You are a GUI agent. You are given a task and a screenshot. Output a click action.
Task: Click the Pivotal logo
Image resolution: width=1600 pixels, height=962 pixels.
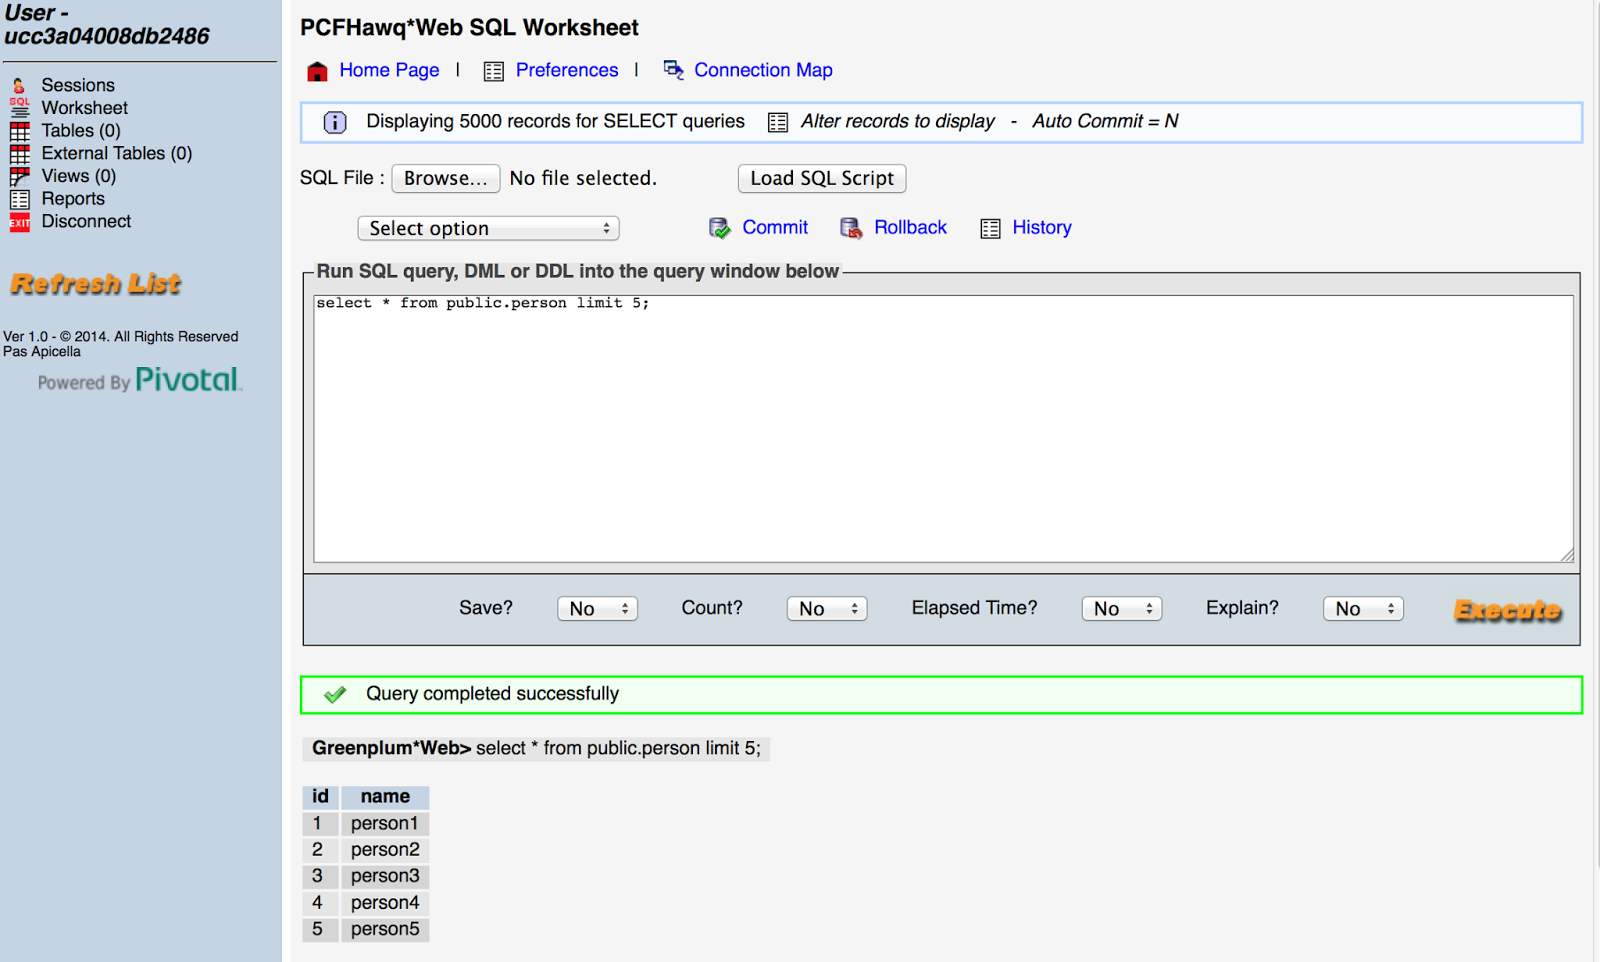point(189,380)
